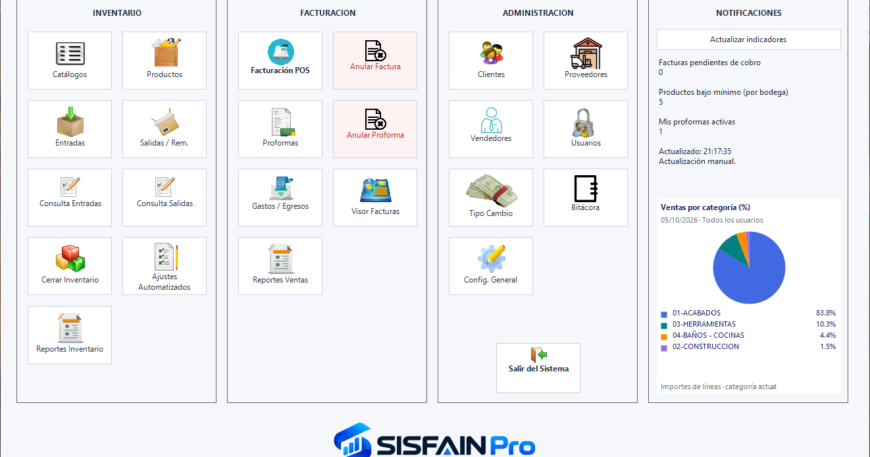Click 'Actualizado: 21:17:35' text

click(695, 151)
